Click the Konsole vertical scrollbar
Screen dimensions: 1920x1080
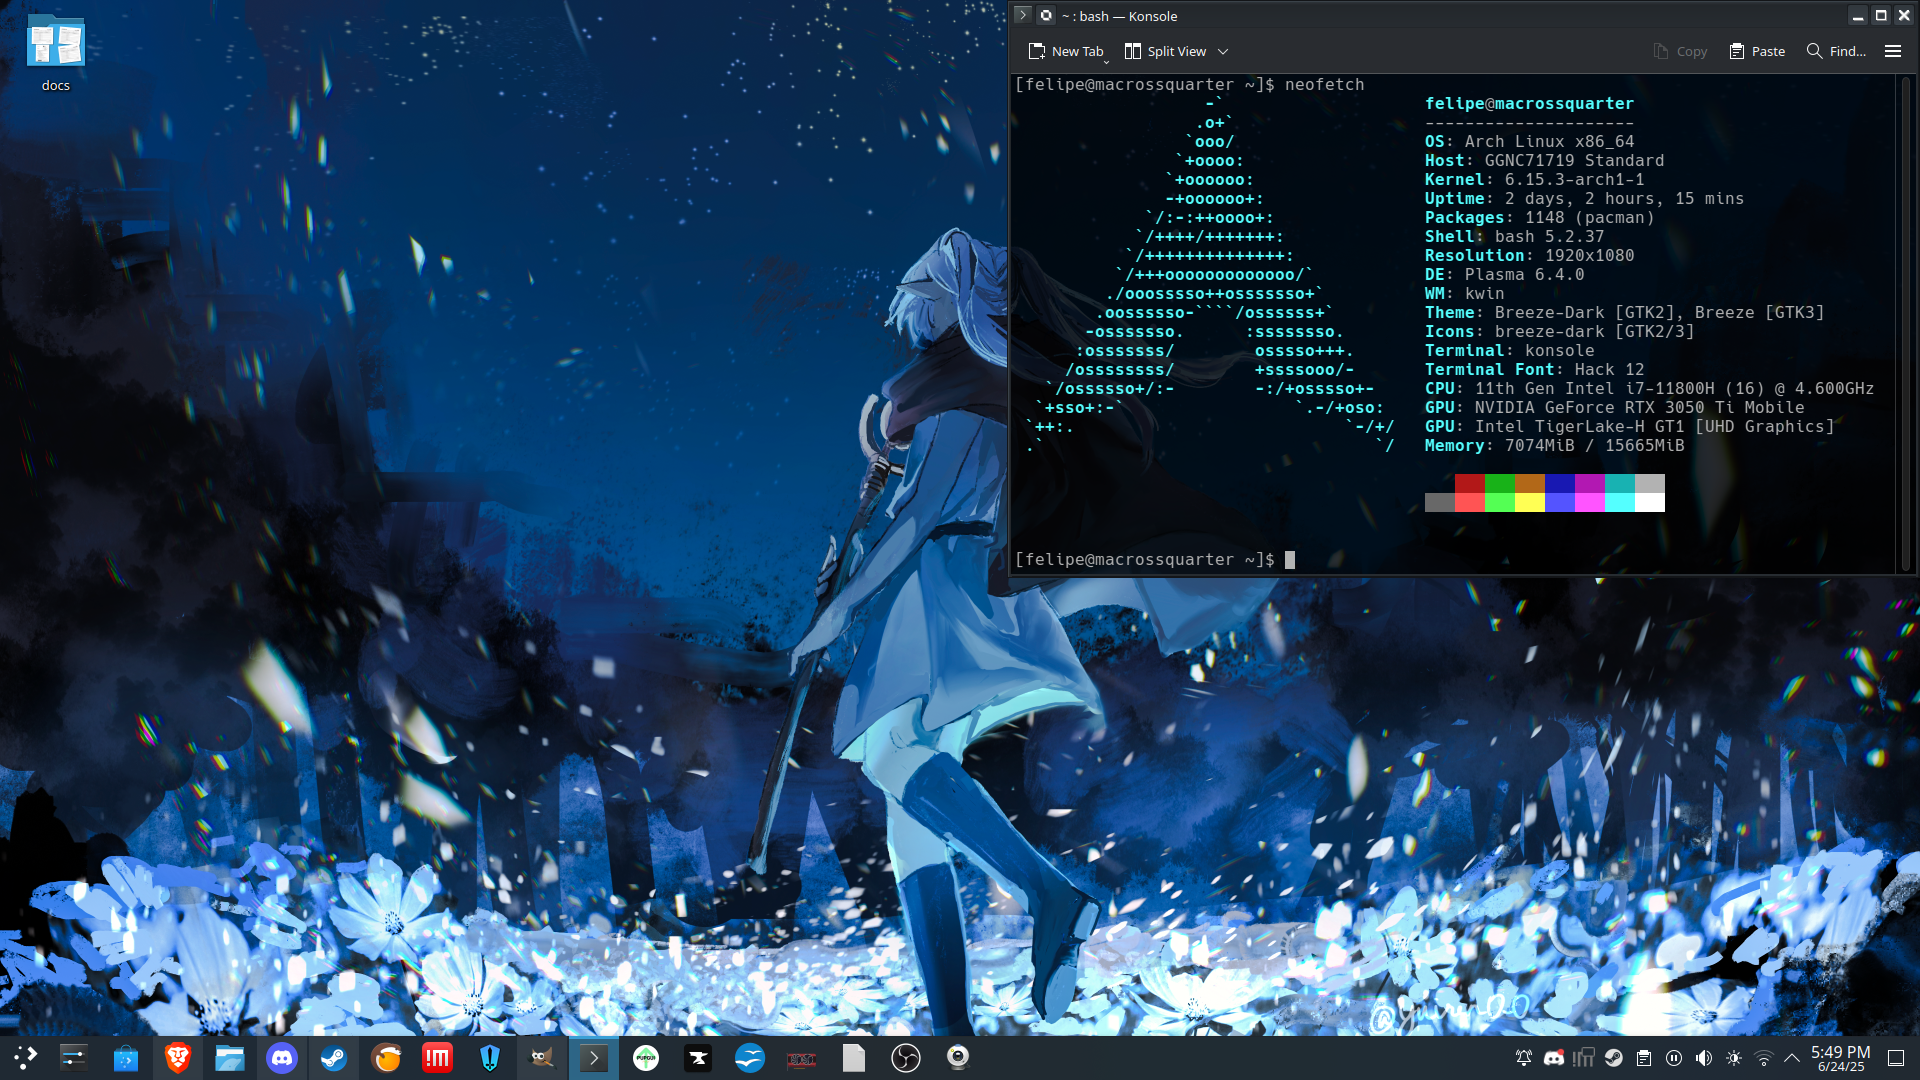[x=1906, y=323]
